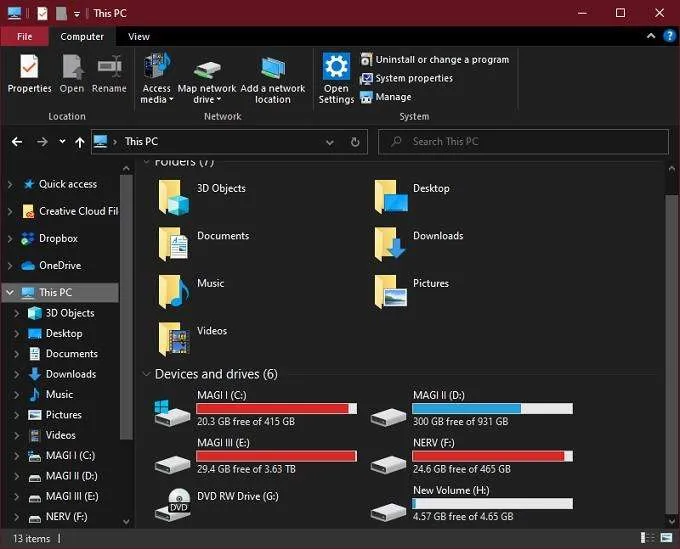This screenshot has height=549, width=680.
Task: Switch to the Computer tab
Action: 82,36
